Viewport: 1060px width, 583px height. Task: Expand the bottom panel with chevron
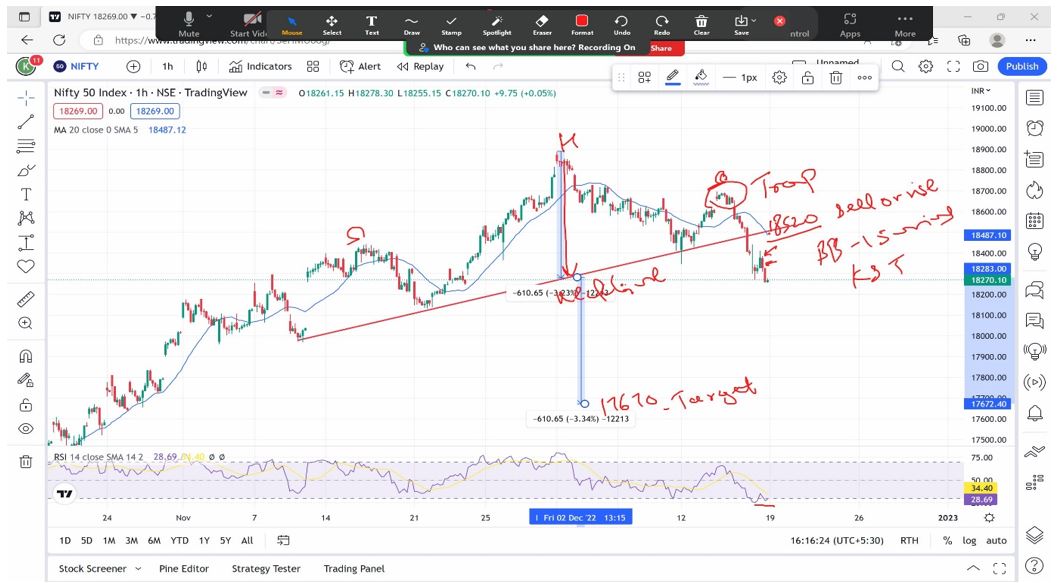point(973,568)
